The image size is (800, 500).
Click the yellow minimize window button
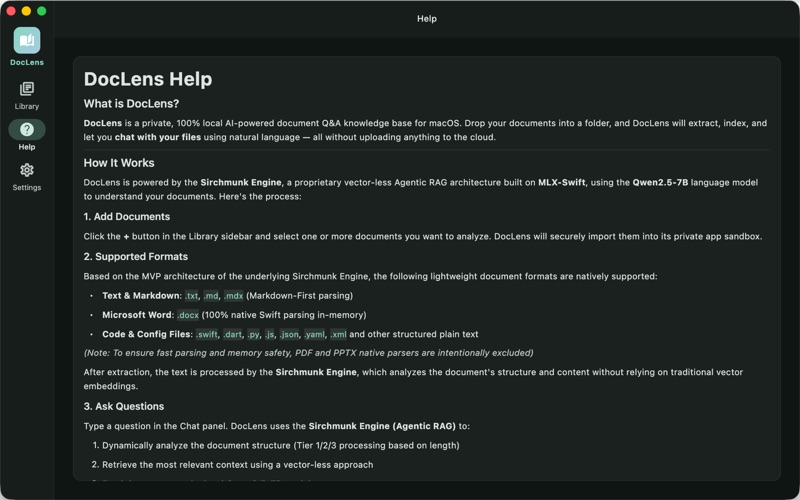(26, 11)
